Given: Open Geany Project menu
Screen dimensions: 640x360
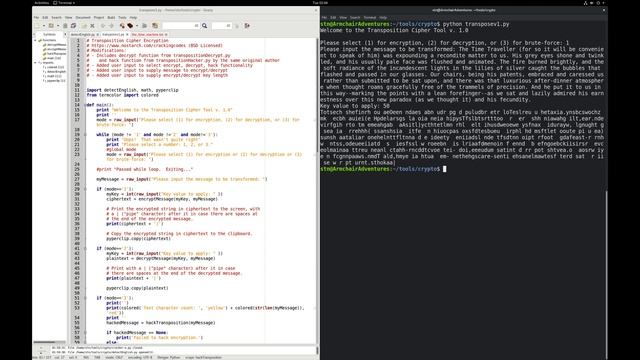Looking at the screenshot, I should click(x=99, y=18).
